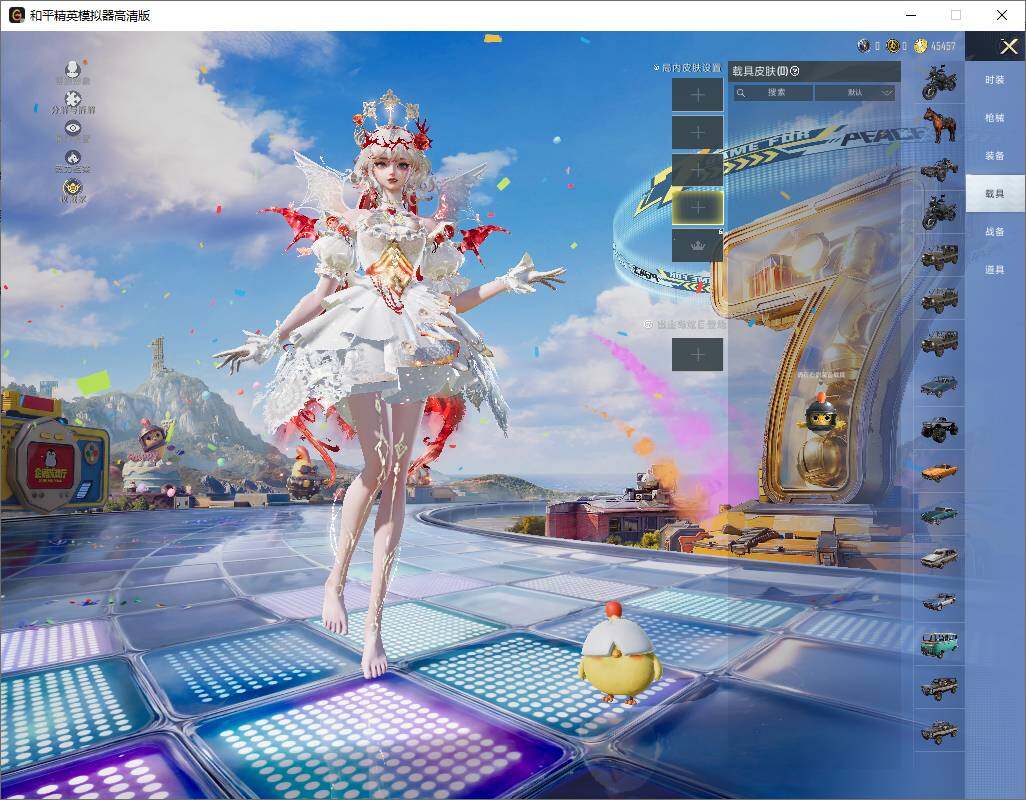Switch to the 装备 tab

point(995,156)
